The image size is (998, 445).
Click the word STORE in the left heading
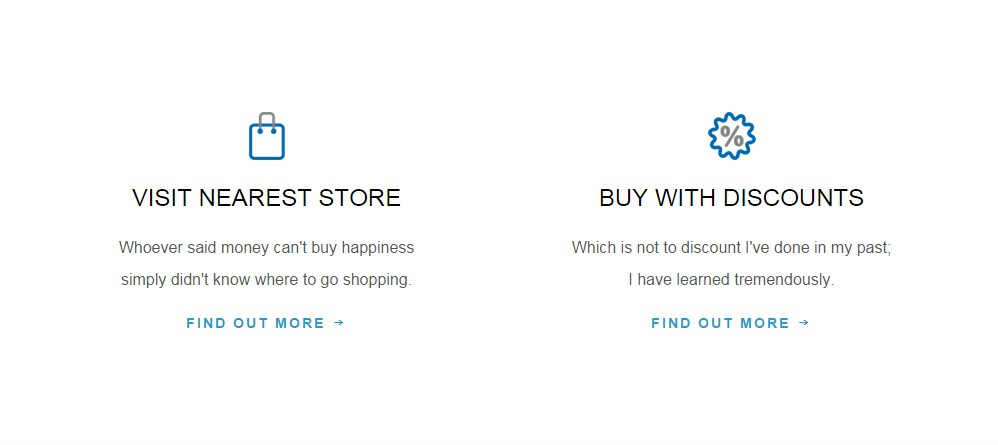(x=360, y=197)
